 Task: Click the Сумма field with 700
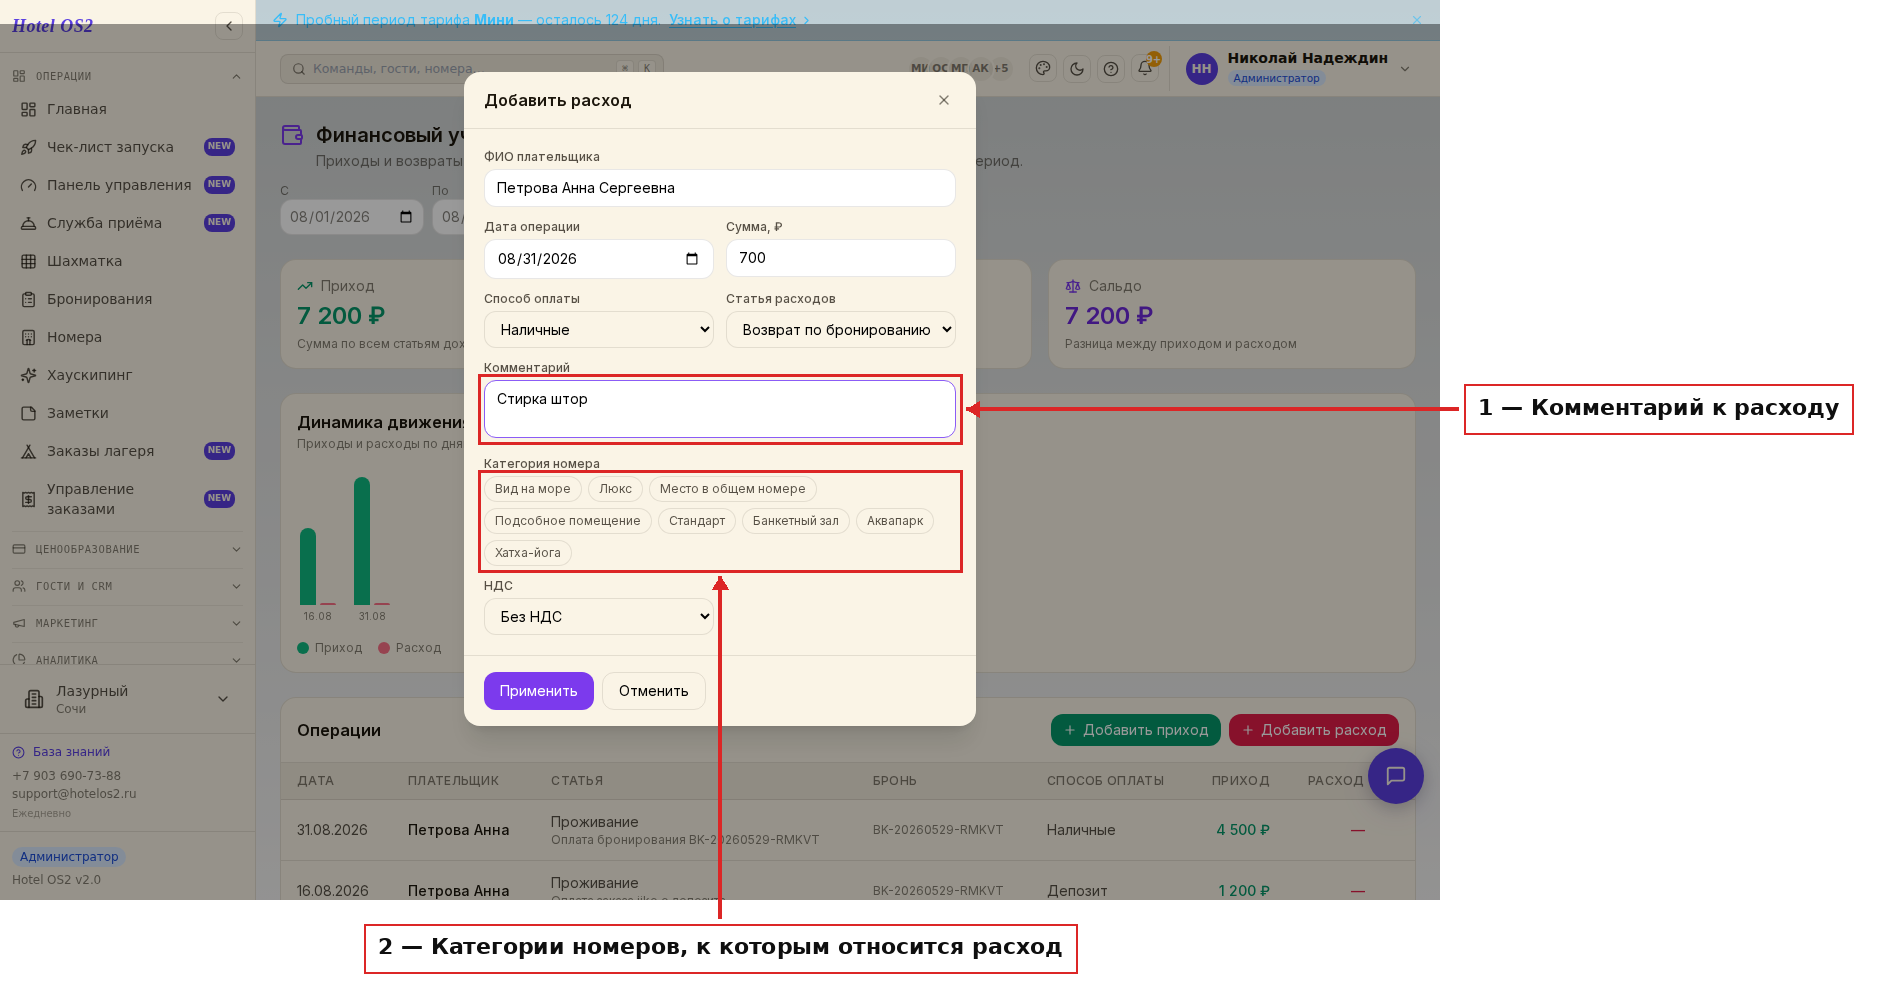pyautogui.click(x=841, y=258)
